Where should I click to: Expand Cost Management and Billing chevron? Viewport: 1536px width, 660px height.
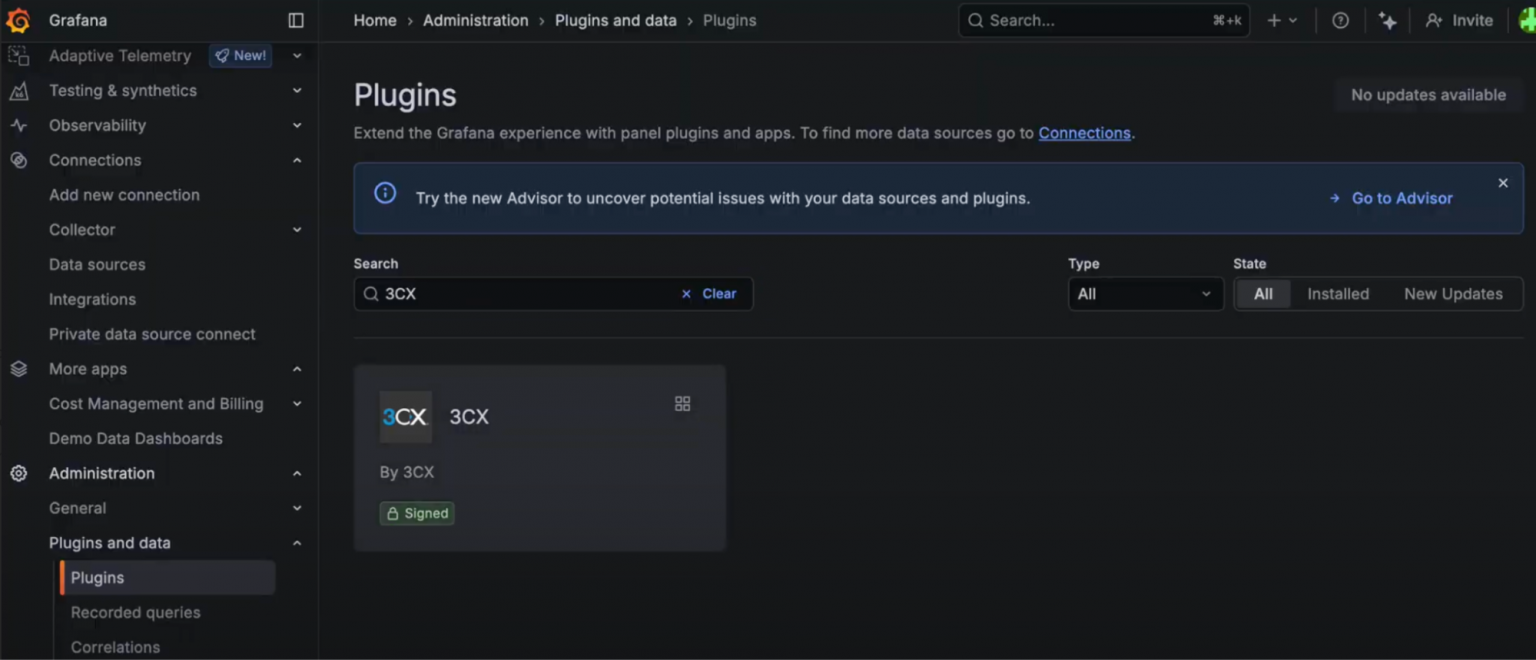click(x=297, y=404)
